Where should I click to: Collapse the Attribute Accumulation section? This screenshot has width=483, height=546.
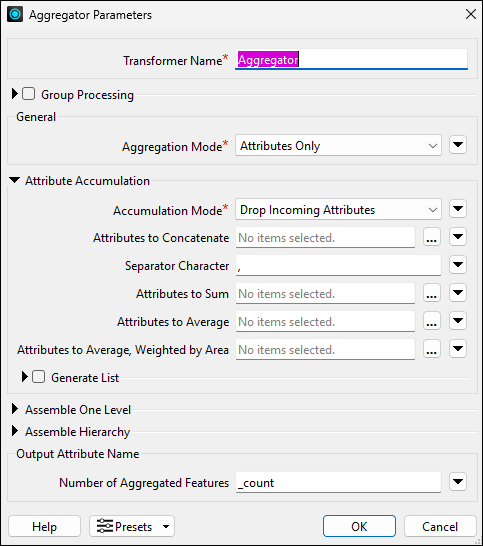(x=15, y=180)
